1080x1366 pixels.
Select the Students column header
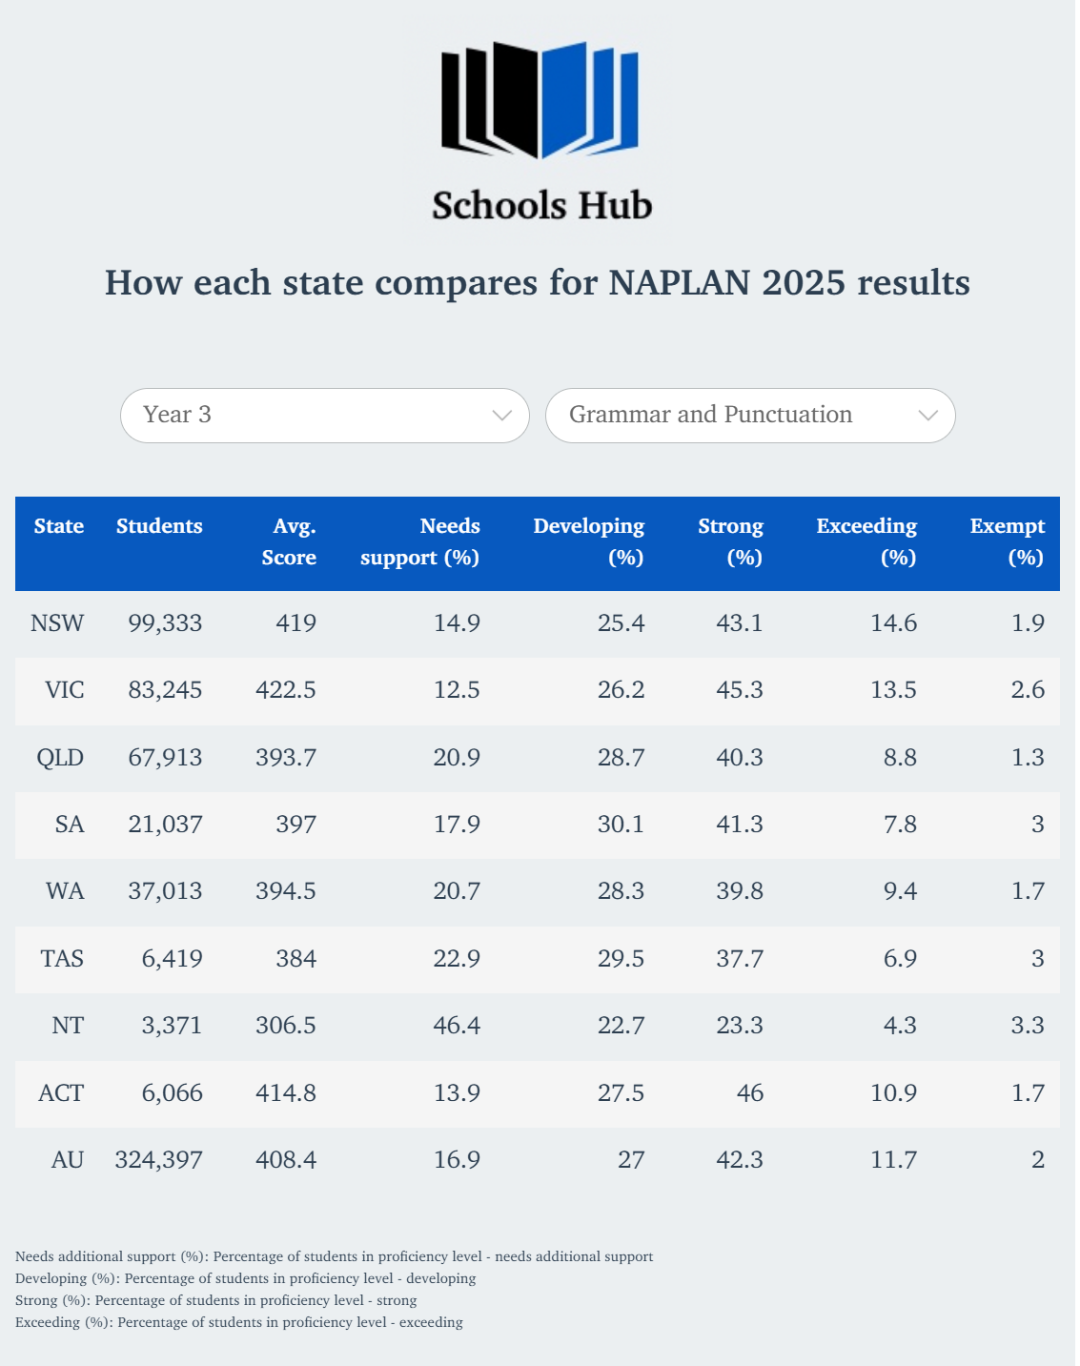pos(159,526)
